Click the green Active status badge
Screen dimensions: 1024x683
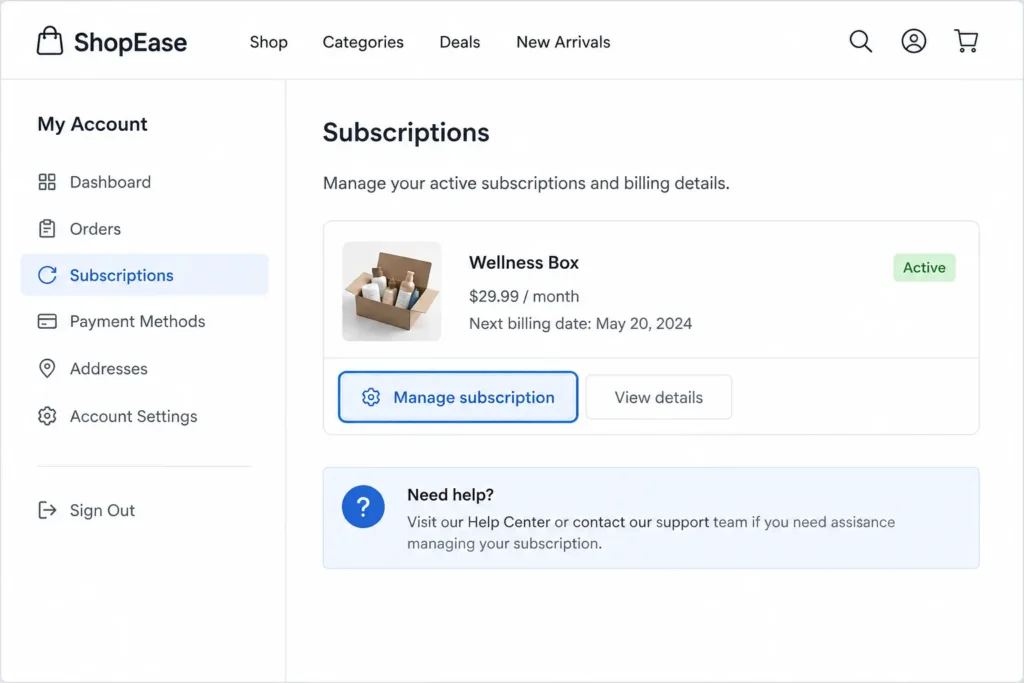[x=924, y=268]
